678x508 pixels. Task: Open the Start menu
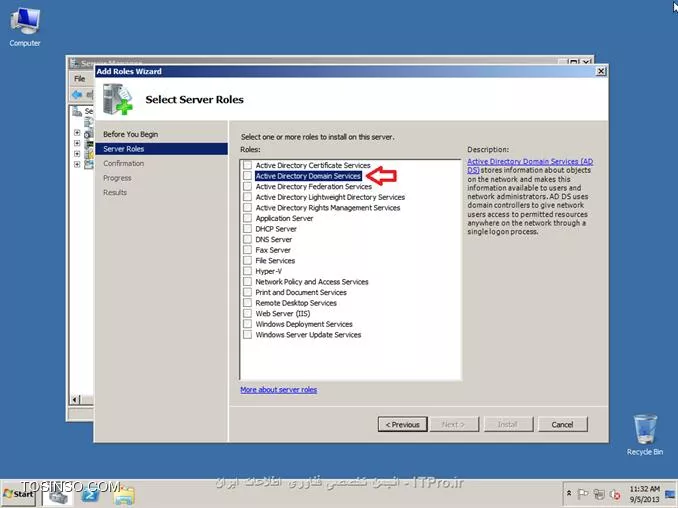pos(19,494)
